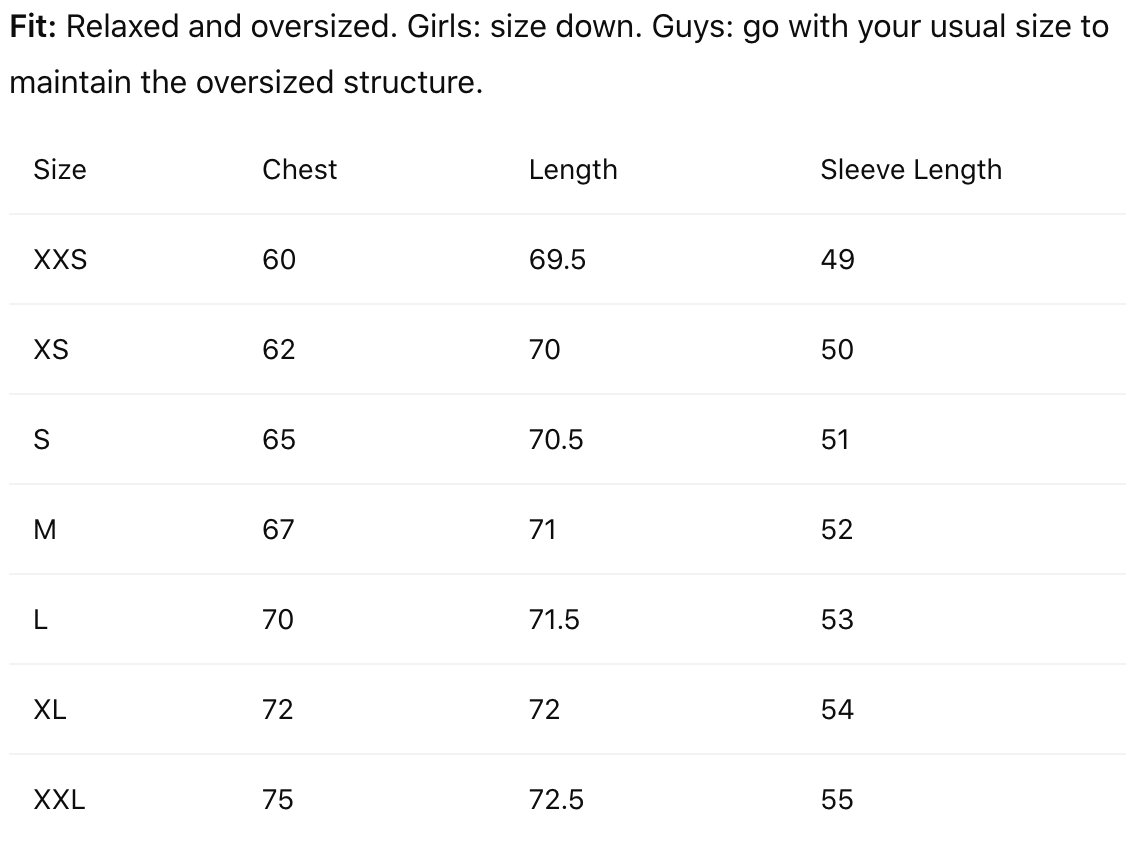Viewport: 1126px width, 854px height.
Task: Click the M size row label
Action: 45,530
